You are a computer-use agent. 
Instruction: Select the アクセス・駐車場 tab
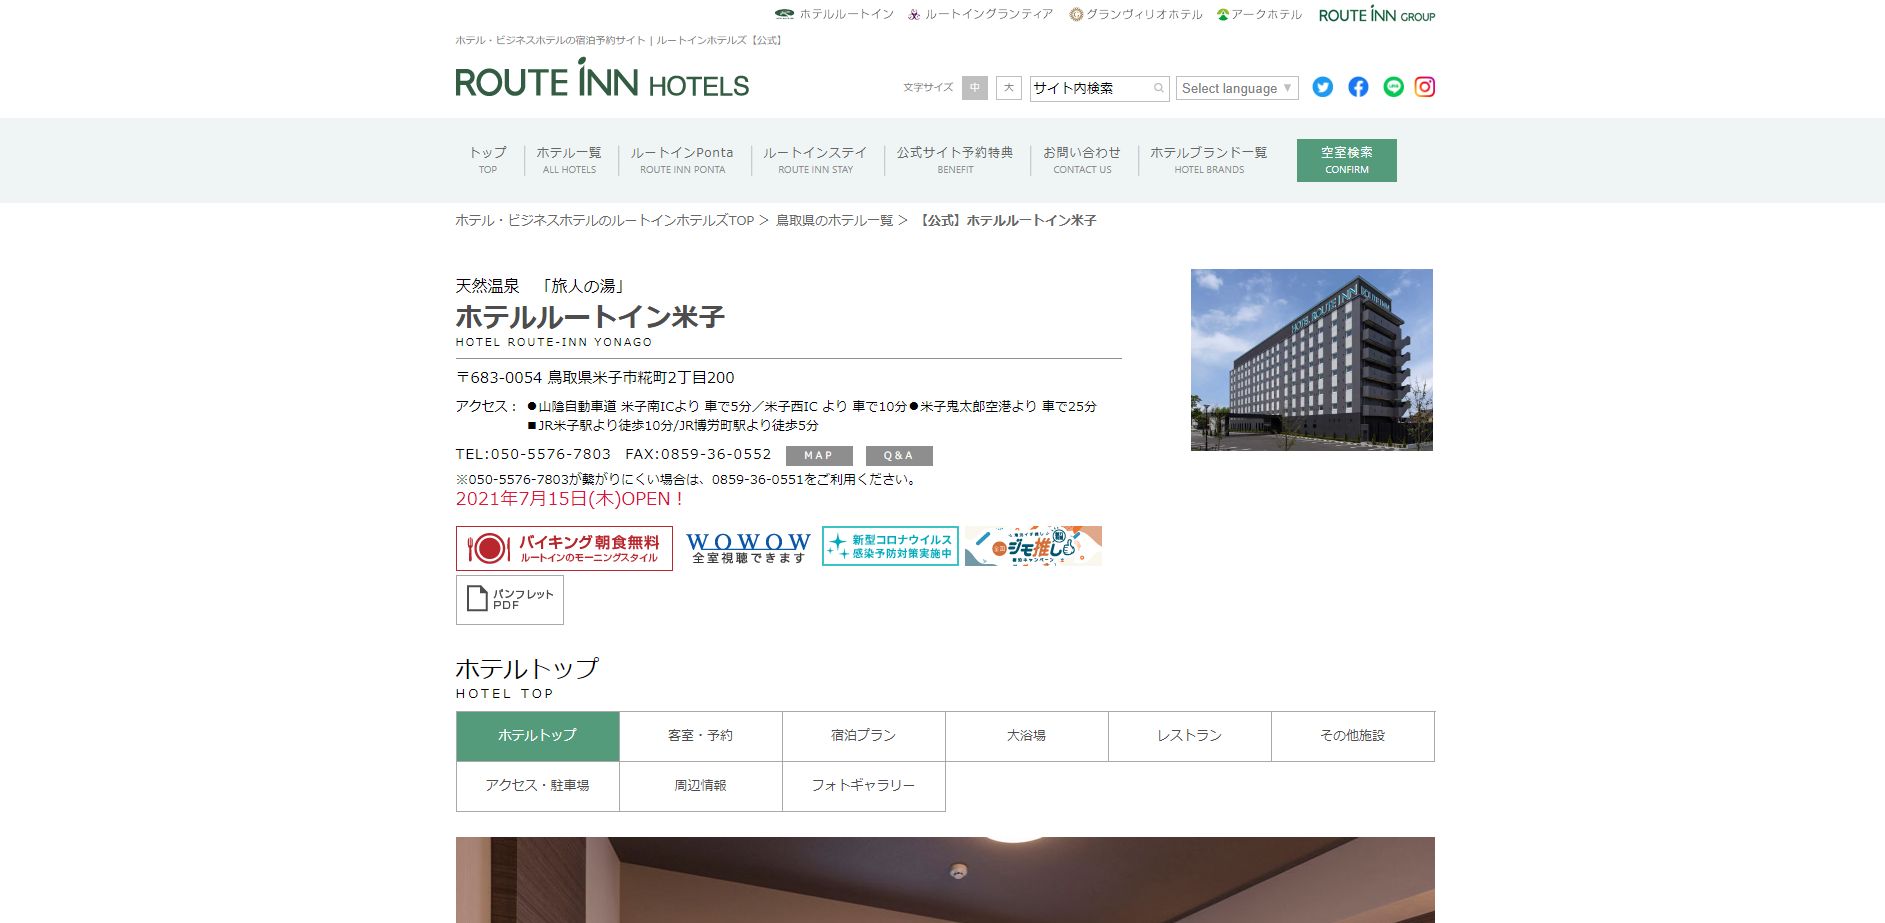(538, 786)
